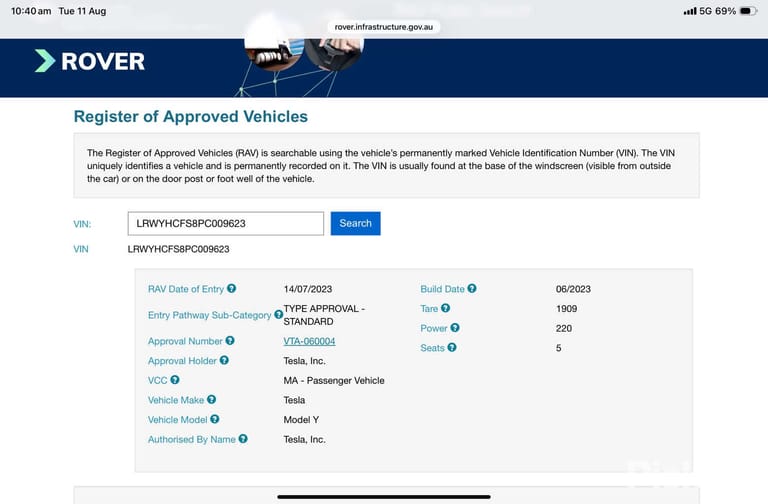The height and width of the screenshot is (504, 768).
Task: Tap the battery icon in status bar
Action: pos(748,11)
